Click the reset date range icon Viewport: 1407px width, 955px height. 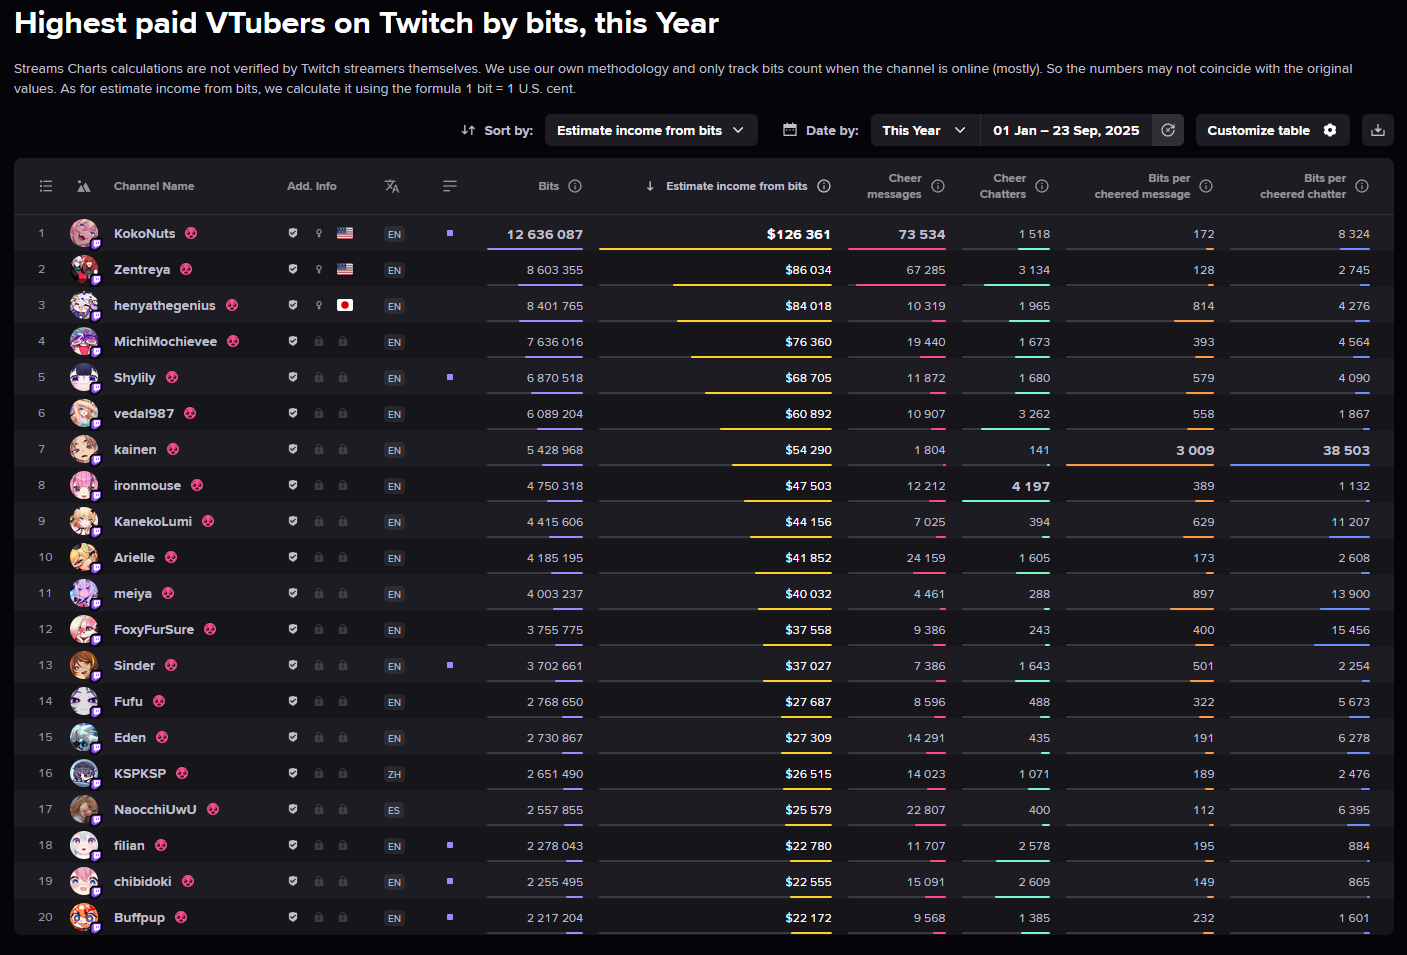(x=1167, y=130)
